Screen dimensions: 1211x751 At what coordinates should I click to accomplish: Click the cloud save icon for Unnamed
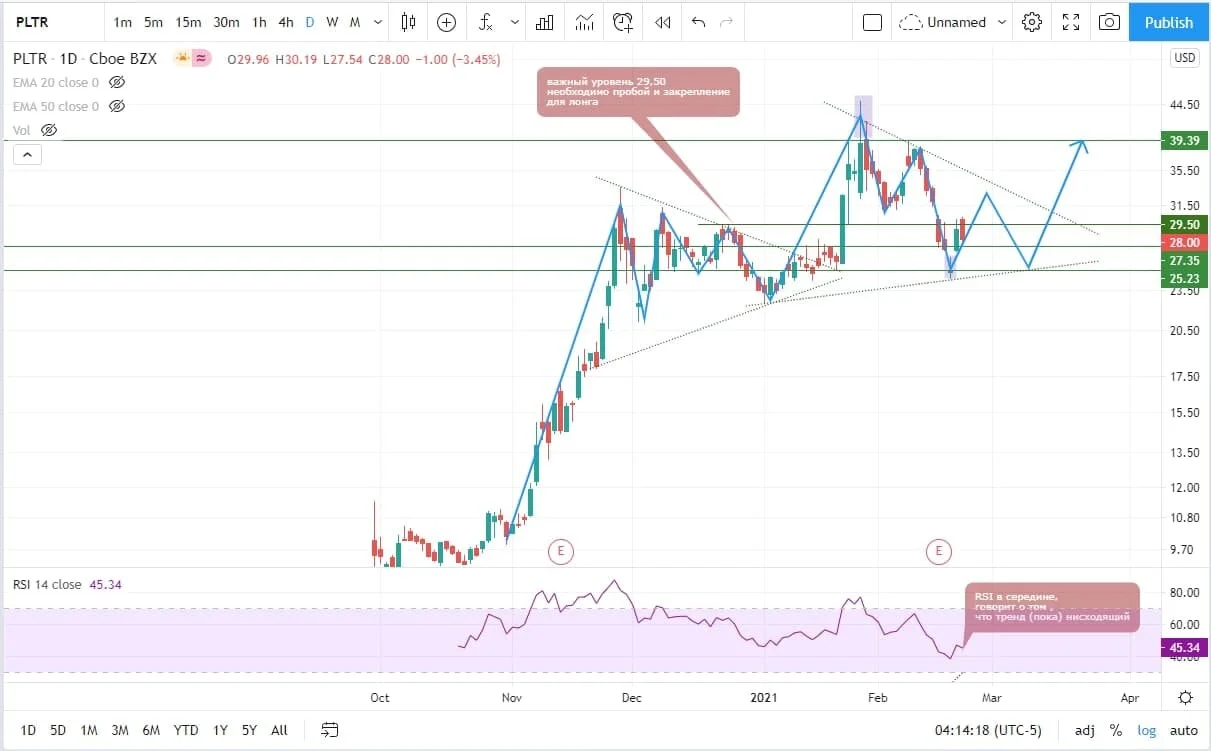click(x=910, y=22)
